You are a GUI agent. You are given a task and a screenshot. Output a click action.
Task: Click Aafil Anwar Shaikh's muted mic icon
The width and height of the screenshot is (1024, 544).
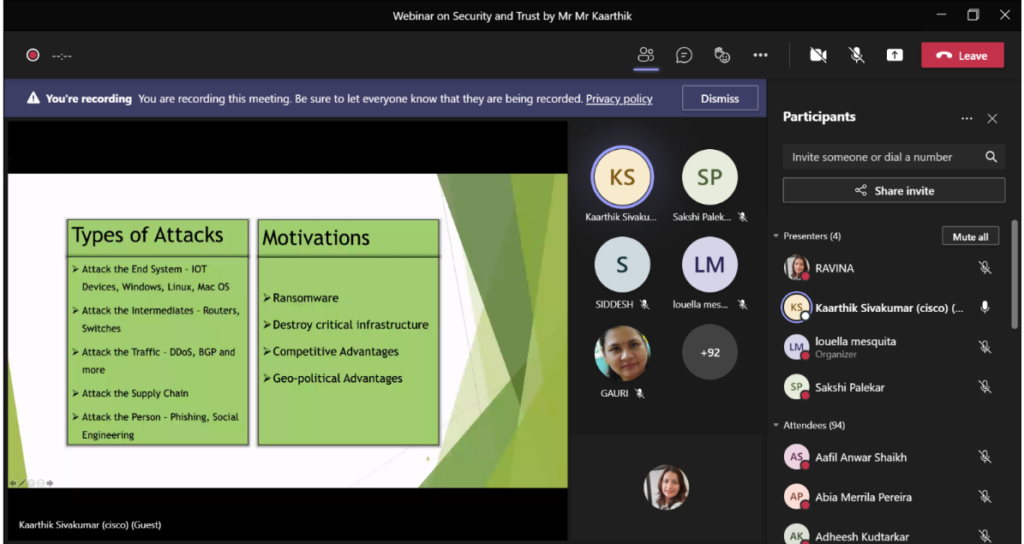pos(985,457)
